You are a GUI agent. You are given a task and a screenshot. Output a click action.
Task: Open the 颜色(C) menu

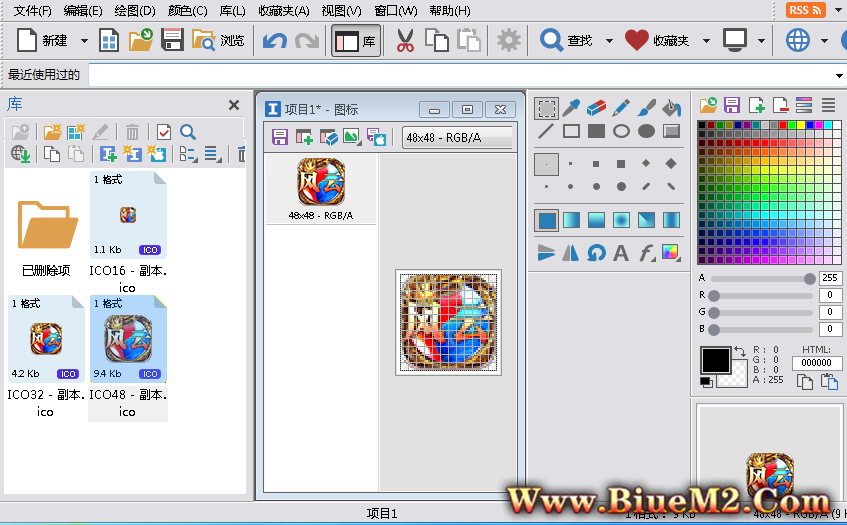click(187, 10)
